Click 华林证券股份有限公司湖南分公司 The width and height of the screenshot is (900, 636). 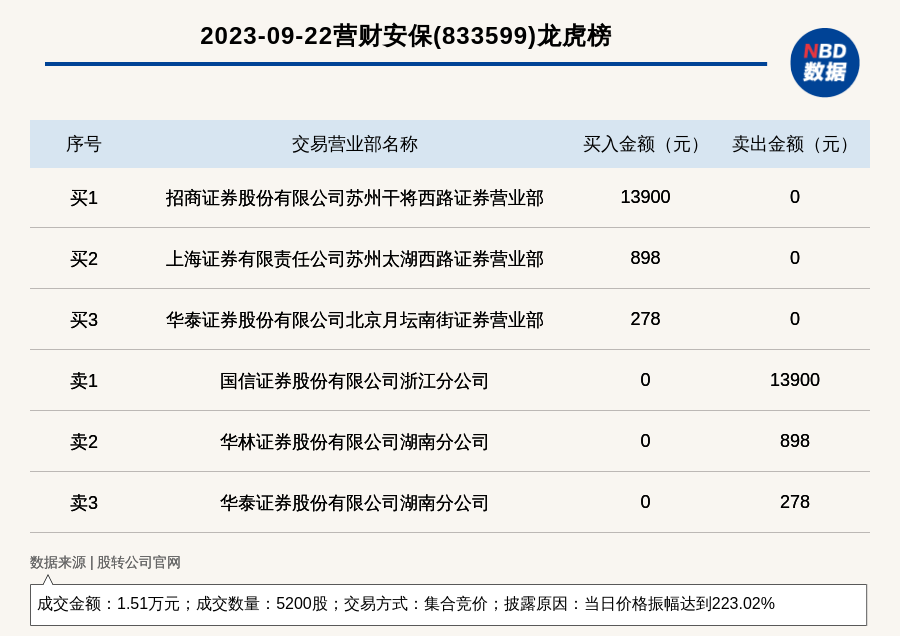point(354,442)
